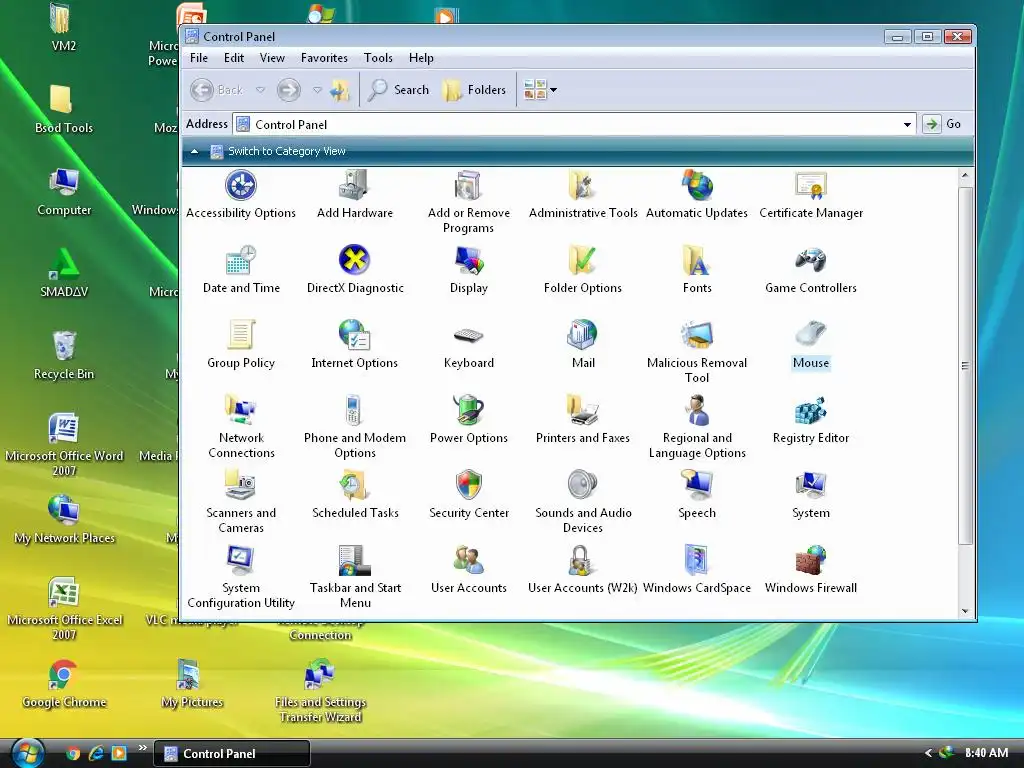
Task: Open the Windows Start orb
Action: 29,753
